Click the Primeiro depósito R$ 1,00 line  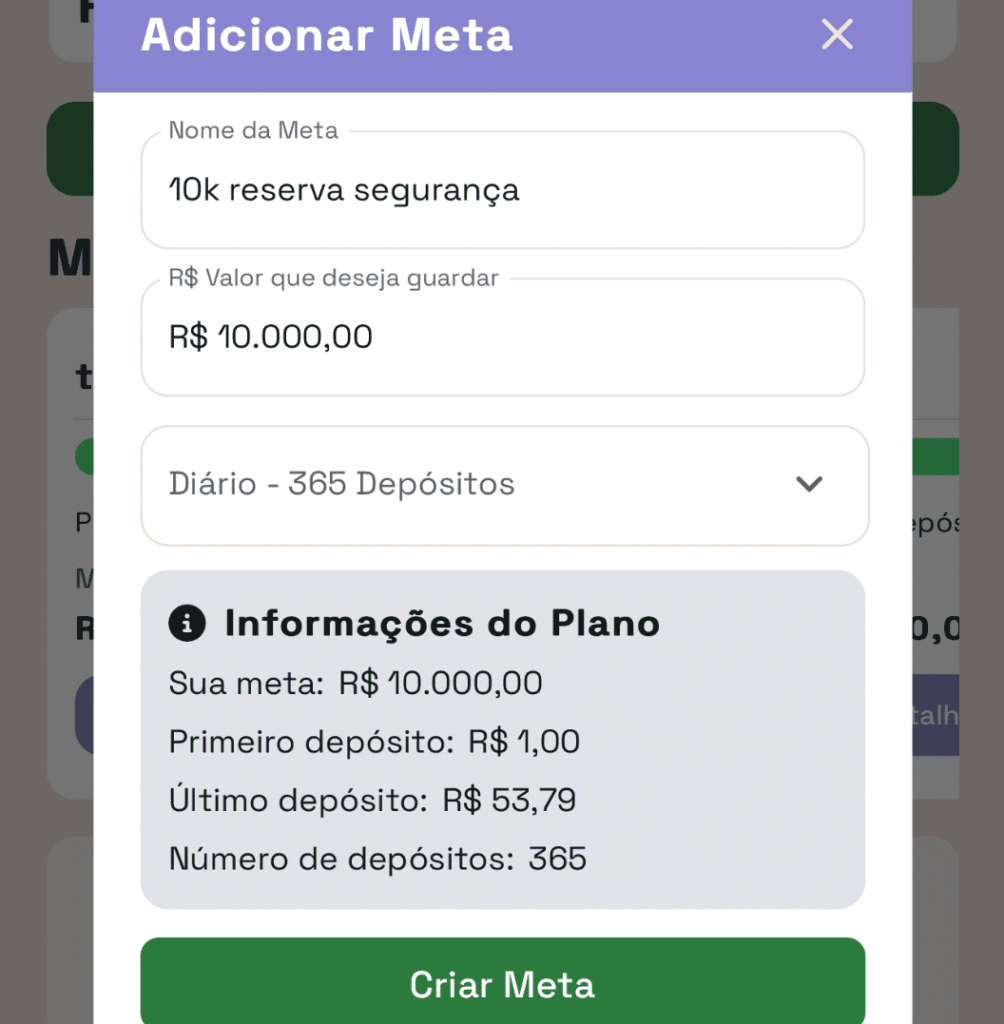374,742
